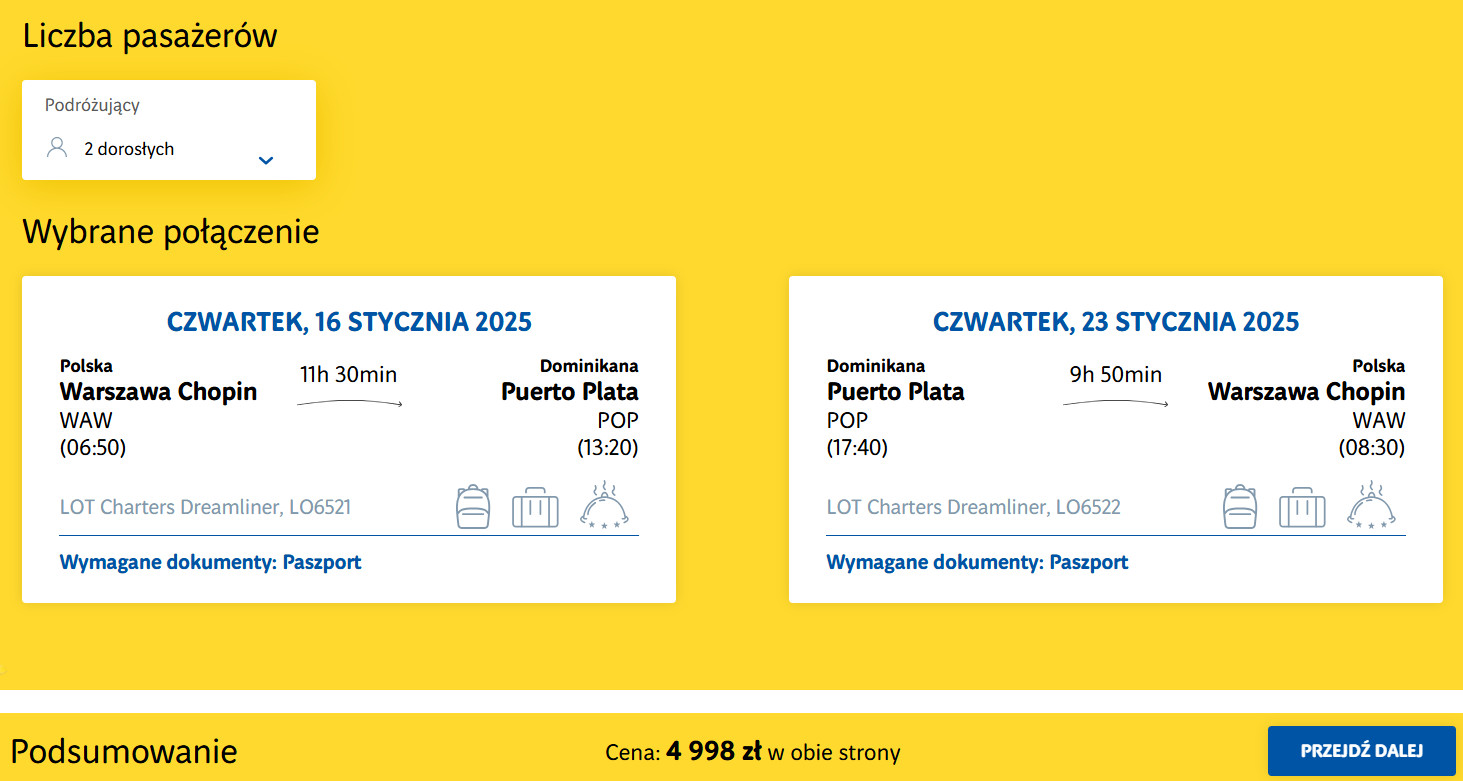Viewport: 1463px width, 781px height.
Task: Click the flight arrow under 11h 30min
Action: click(x=349, y=403)
